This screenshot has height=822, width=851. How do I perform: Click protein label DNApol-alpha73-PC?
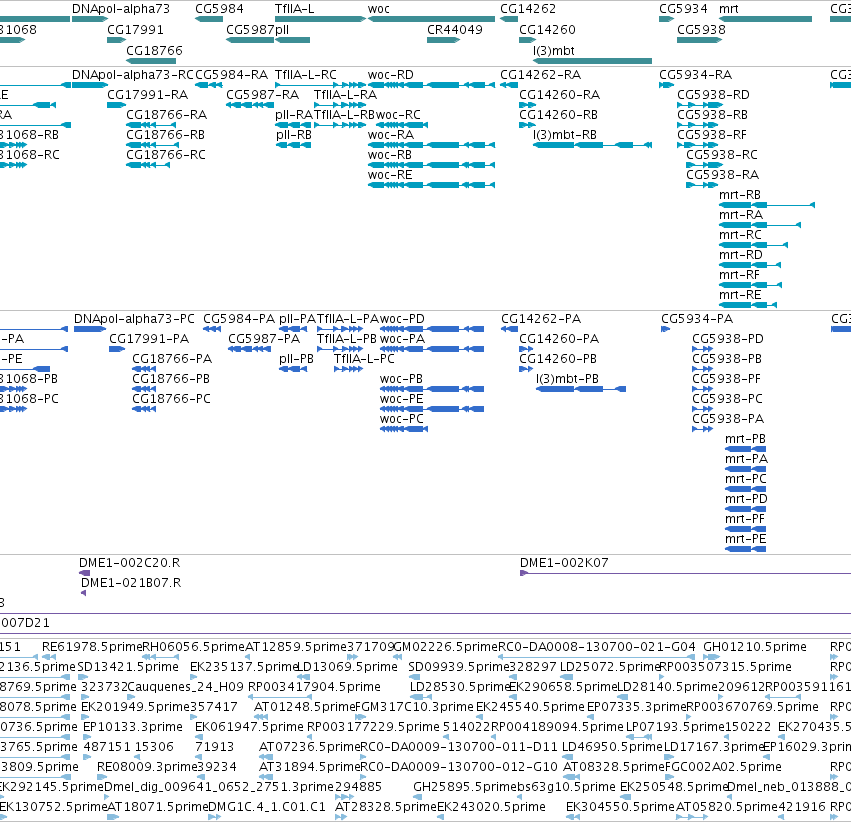(134, 318)
